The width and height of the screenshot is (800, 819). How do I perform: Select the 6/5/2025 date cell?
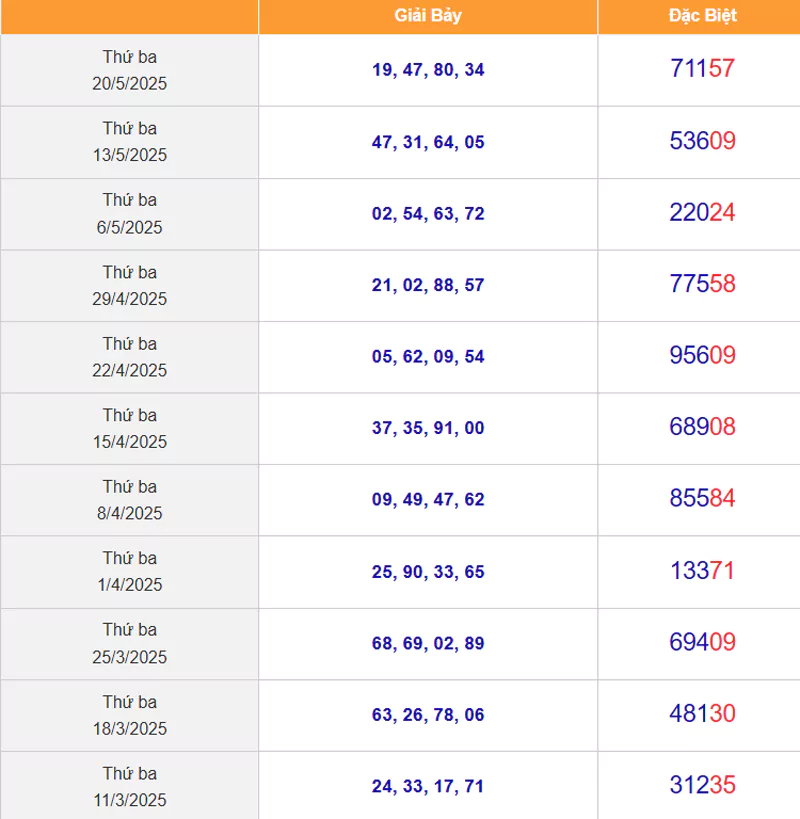tap(130, 214)
